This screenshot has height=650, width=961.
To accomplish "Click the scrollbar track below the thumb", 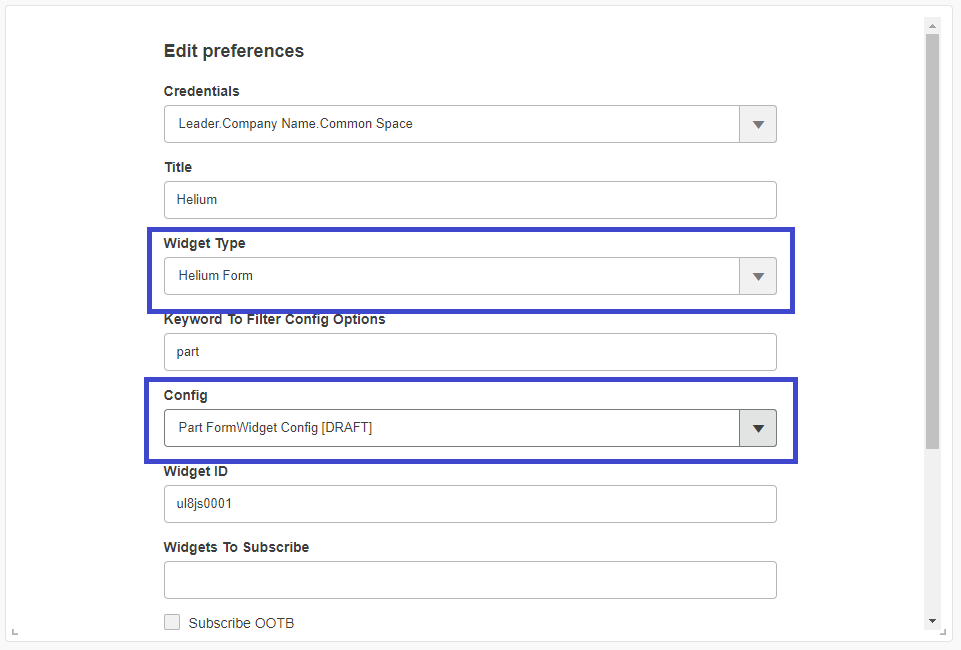I will coord(932,530).
